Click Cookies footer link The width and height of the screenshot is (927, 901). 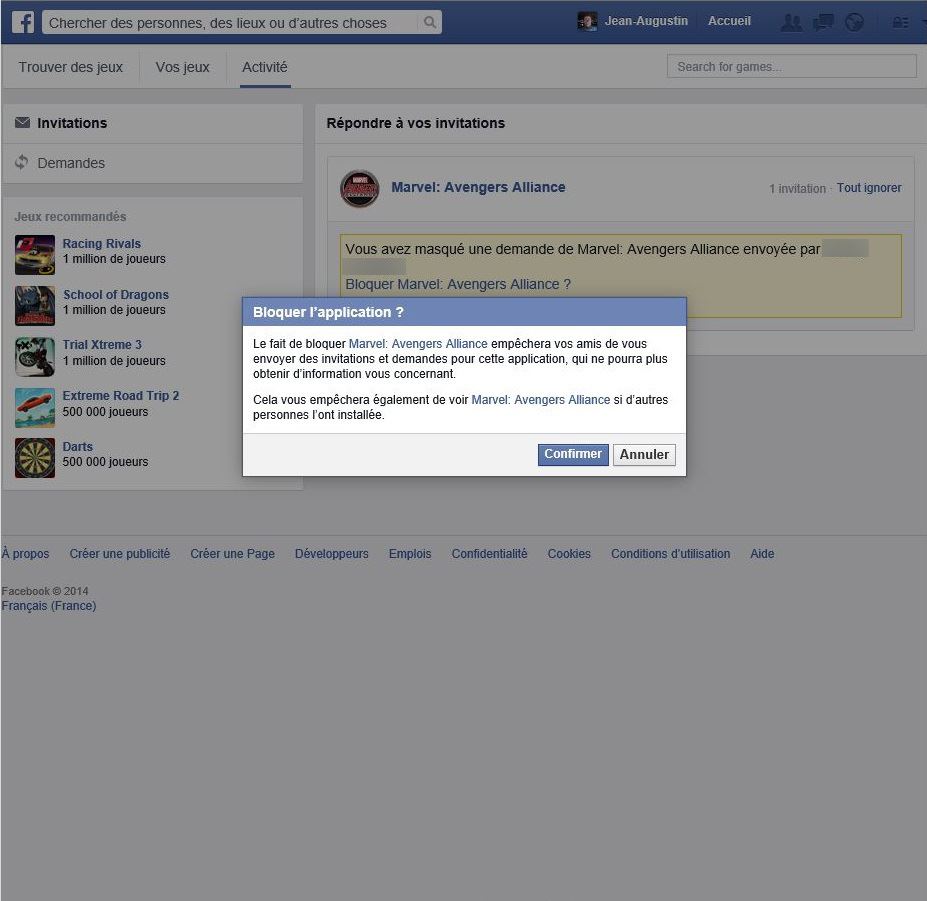569,554
